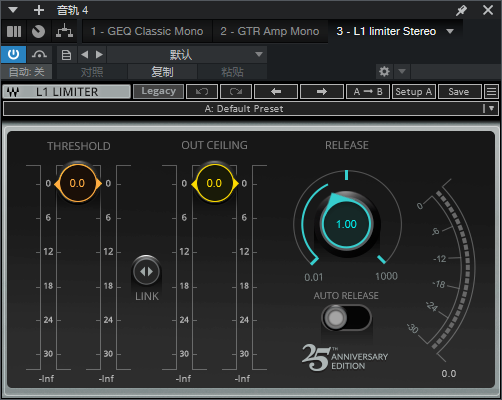The height and width of the screenshot is (400, 502).
Task: Open the 默认 preset dropdown
Action: pos(187,55)
